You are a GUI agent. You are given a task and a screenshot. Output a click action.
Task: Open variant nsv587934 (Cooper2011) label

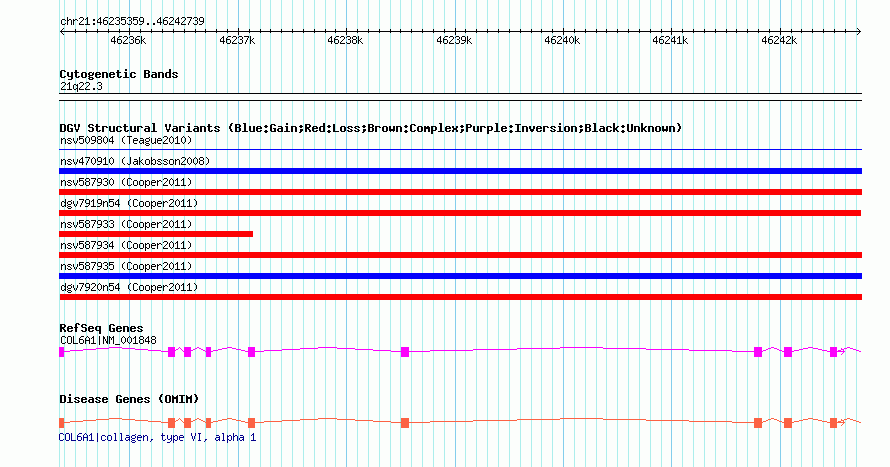[x=126, y=245]
